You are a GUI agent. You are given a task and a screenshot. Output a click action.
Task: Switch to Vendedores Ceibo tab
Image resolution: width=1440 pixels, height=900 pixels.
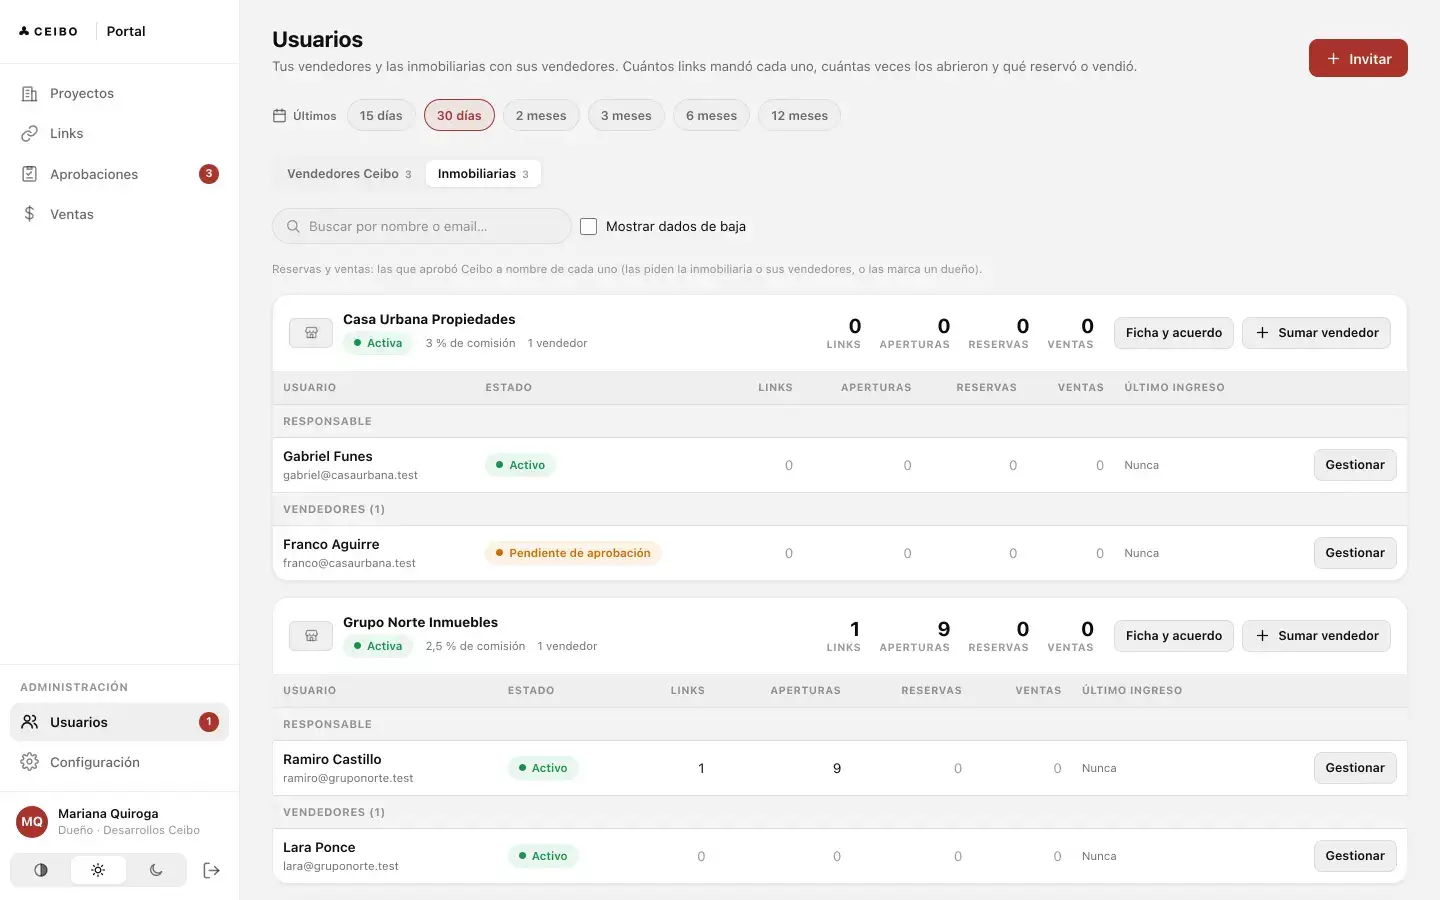tap(349, 174)
